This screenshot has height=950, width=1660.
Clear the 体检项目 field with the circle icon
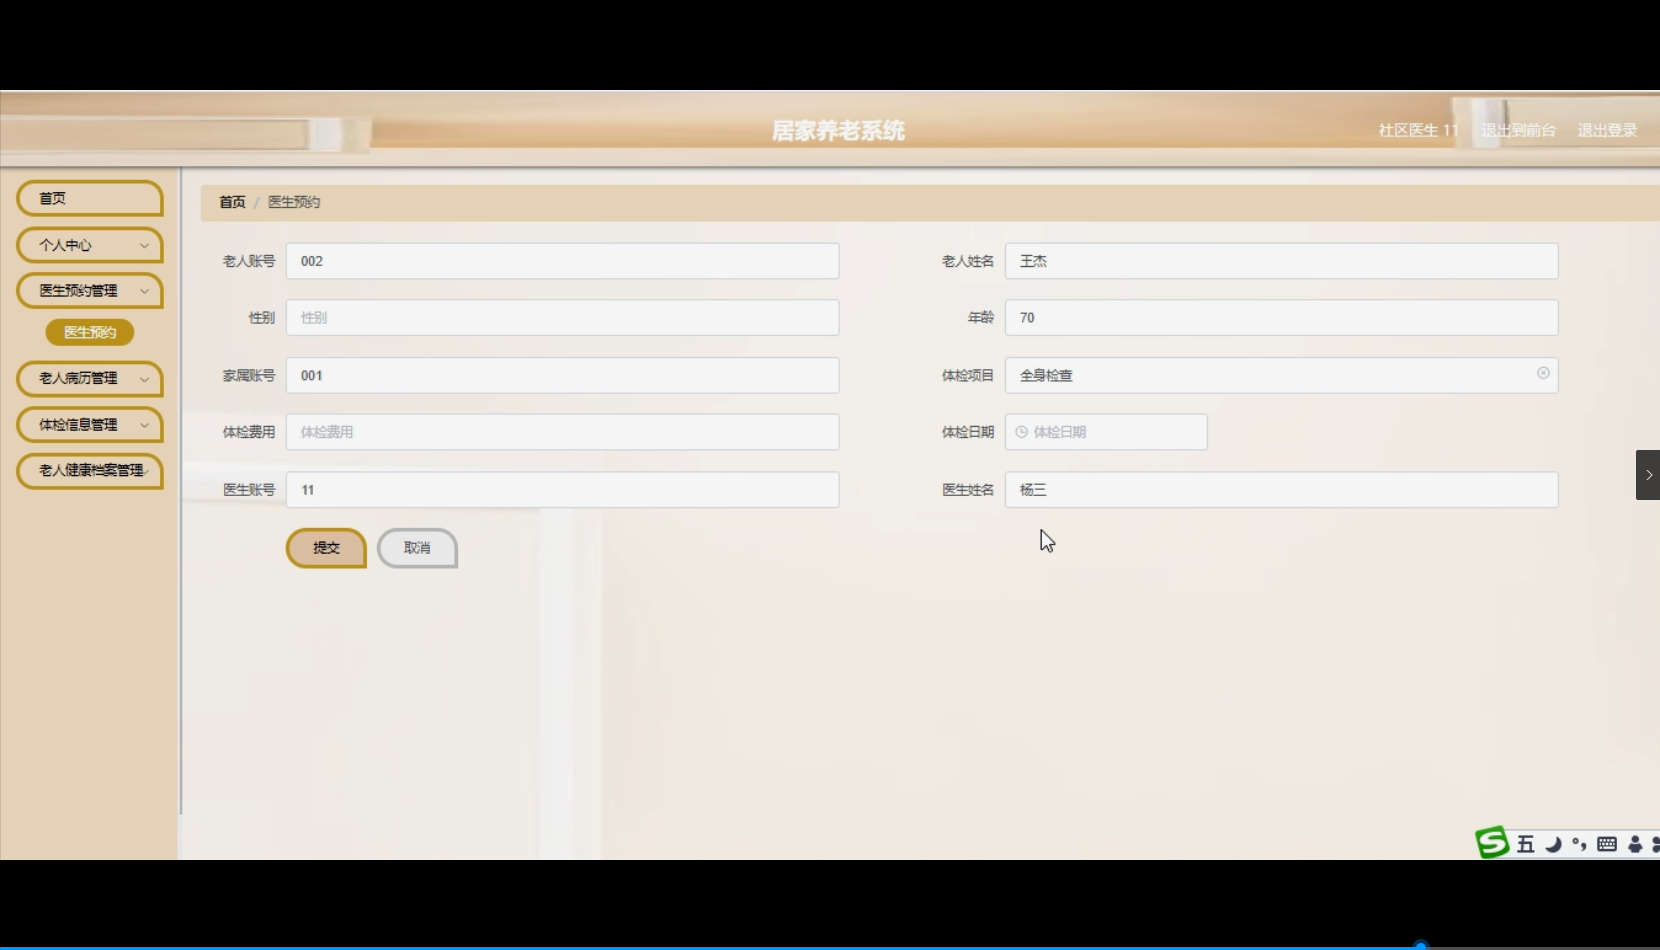tap(1543, 373)
